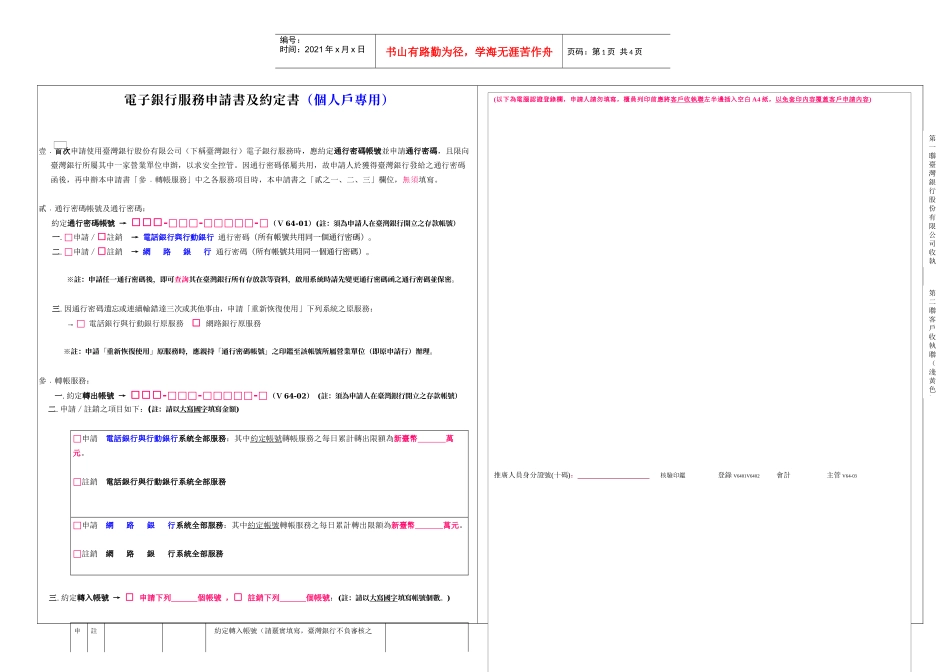Click red word 查詢 in the note
Image resolution: width=950 pixels, height=672 pixels.
click(182, 280)
